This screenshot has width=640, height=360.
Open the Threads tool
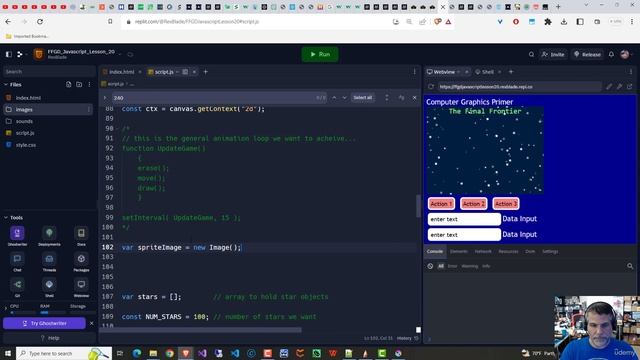pos(49,262)
